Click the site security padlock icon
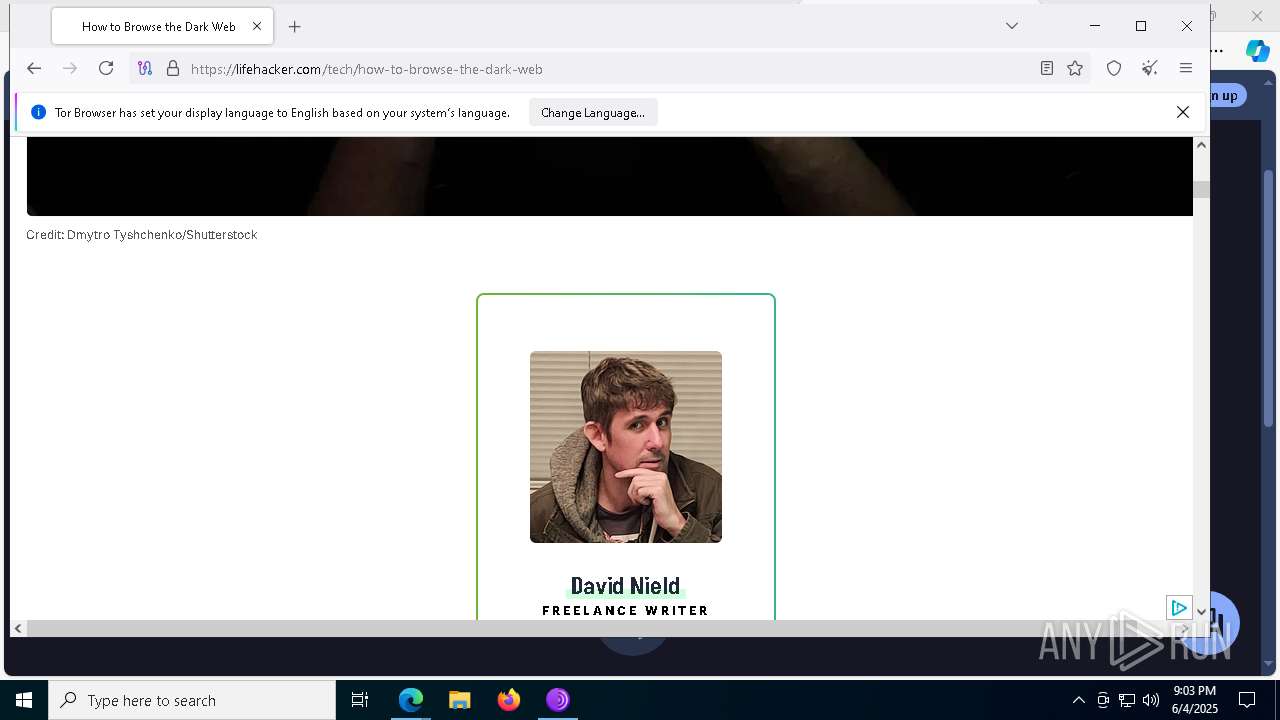Image resolution: width=1280 pixels, height=720 pixels. click(173, 68)
